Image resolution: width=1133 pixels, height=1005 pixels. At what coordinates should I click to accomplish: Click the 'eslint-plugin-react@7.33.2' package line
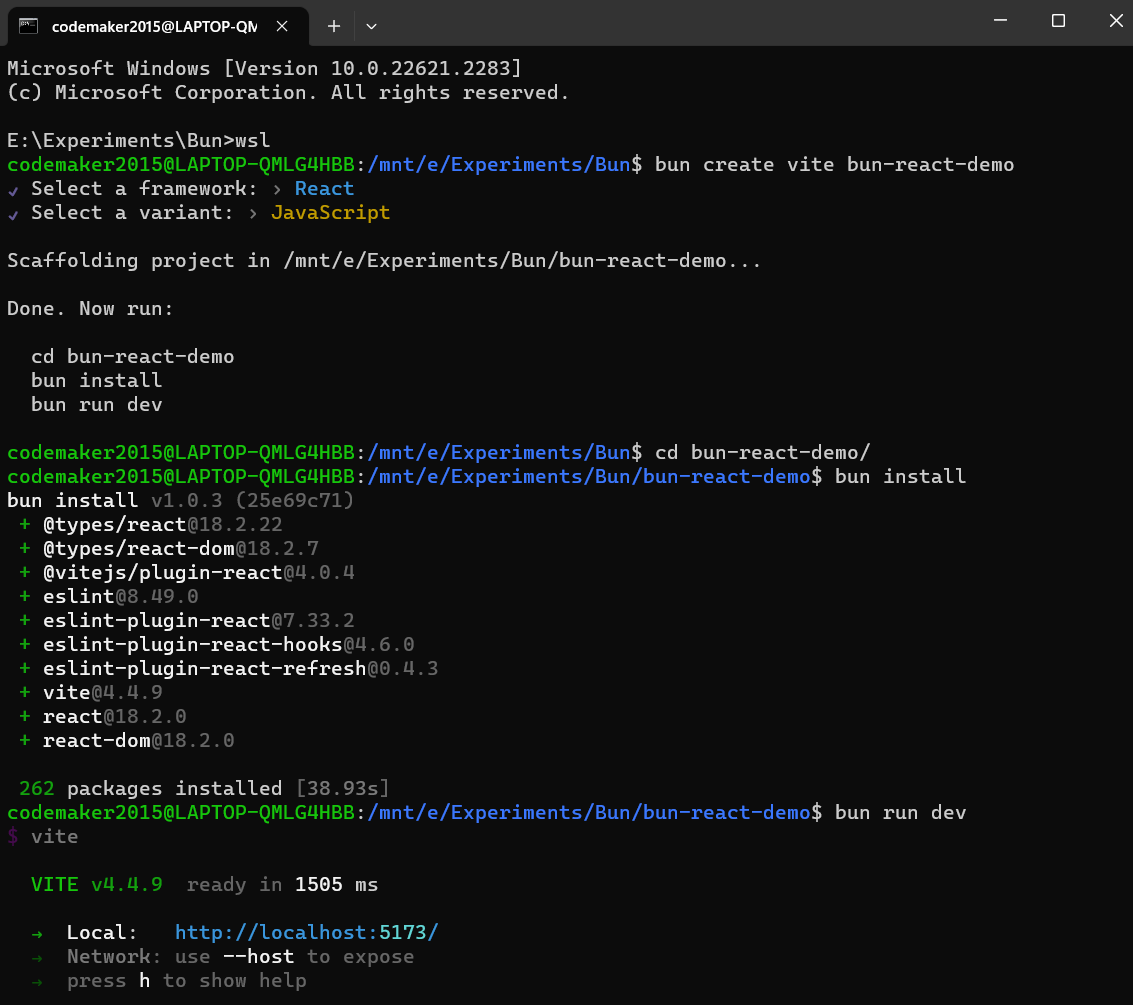point(186,620)
